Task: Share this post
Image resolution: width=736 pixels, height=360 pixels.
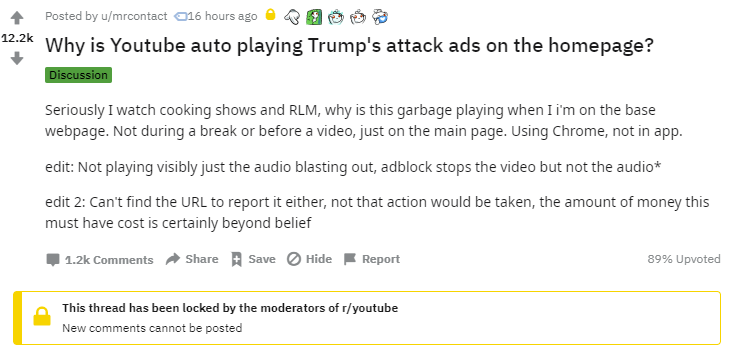Action: [192, 259]
